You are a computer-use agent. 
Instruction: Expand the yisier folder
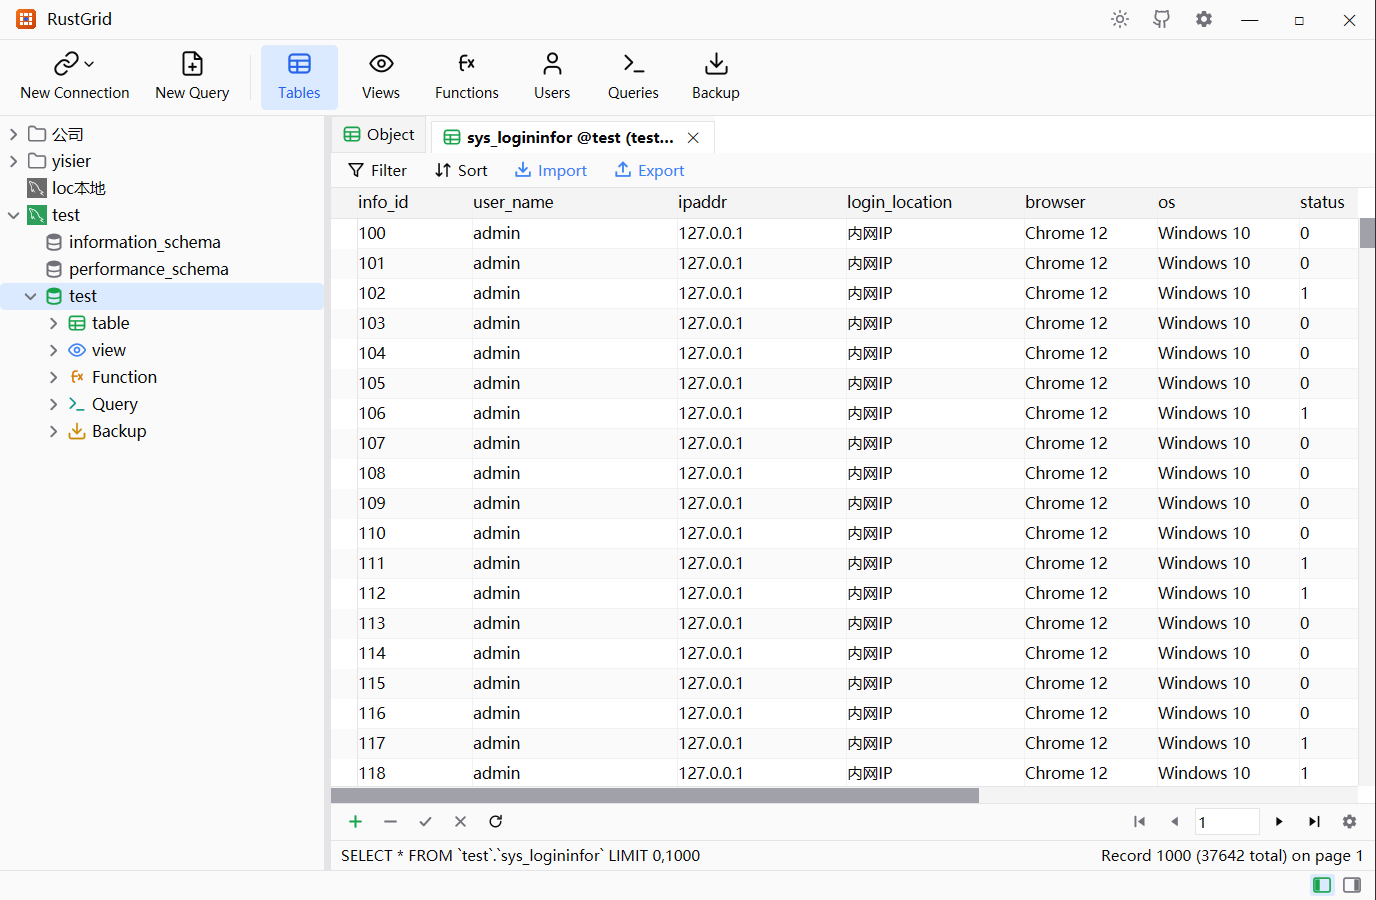(13, 161)
